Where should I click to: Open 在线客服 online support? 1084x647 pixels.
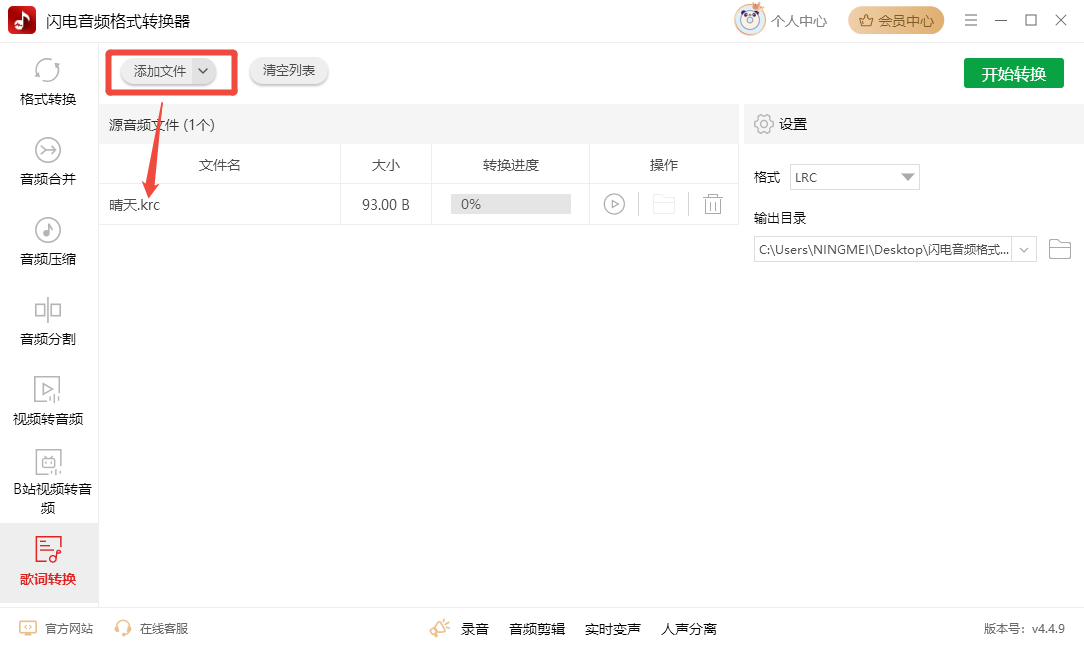[x=151, y=629]
